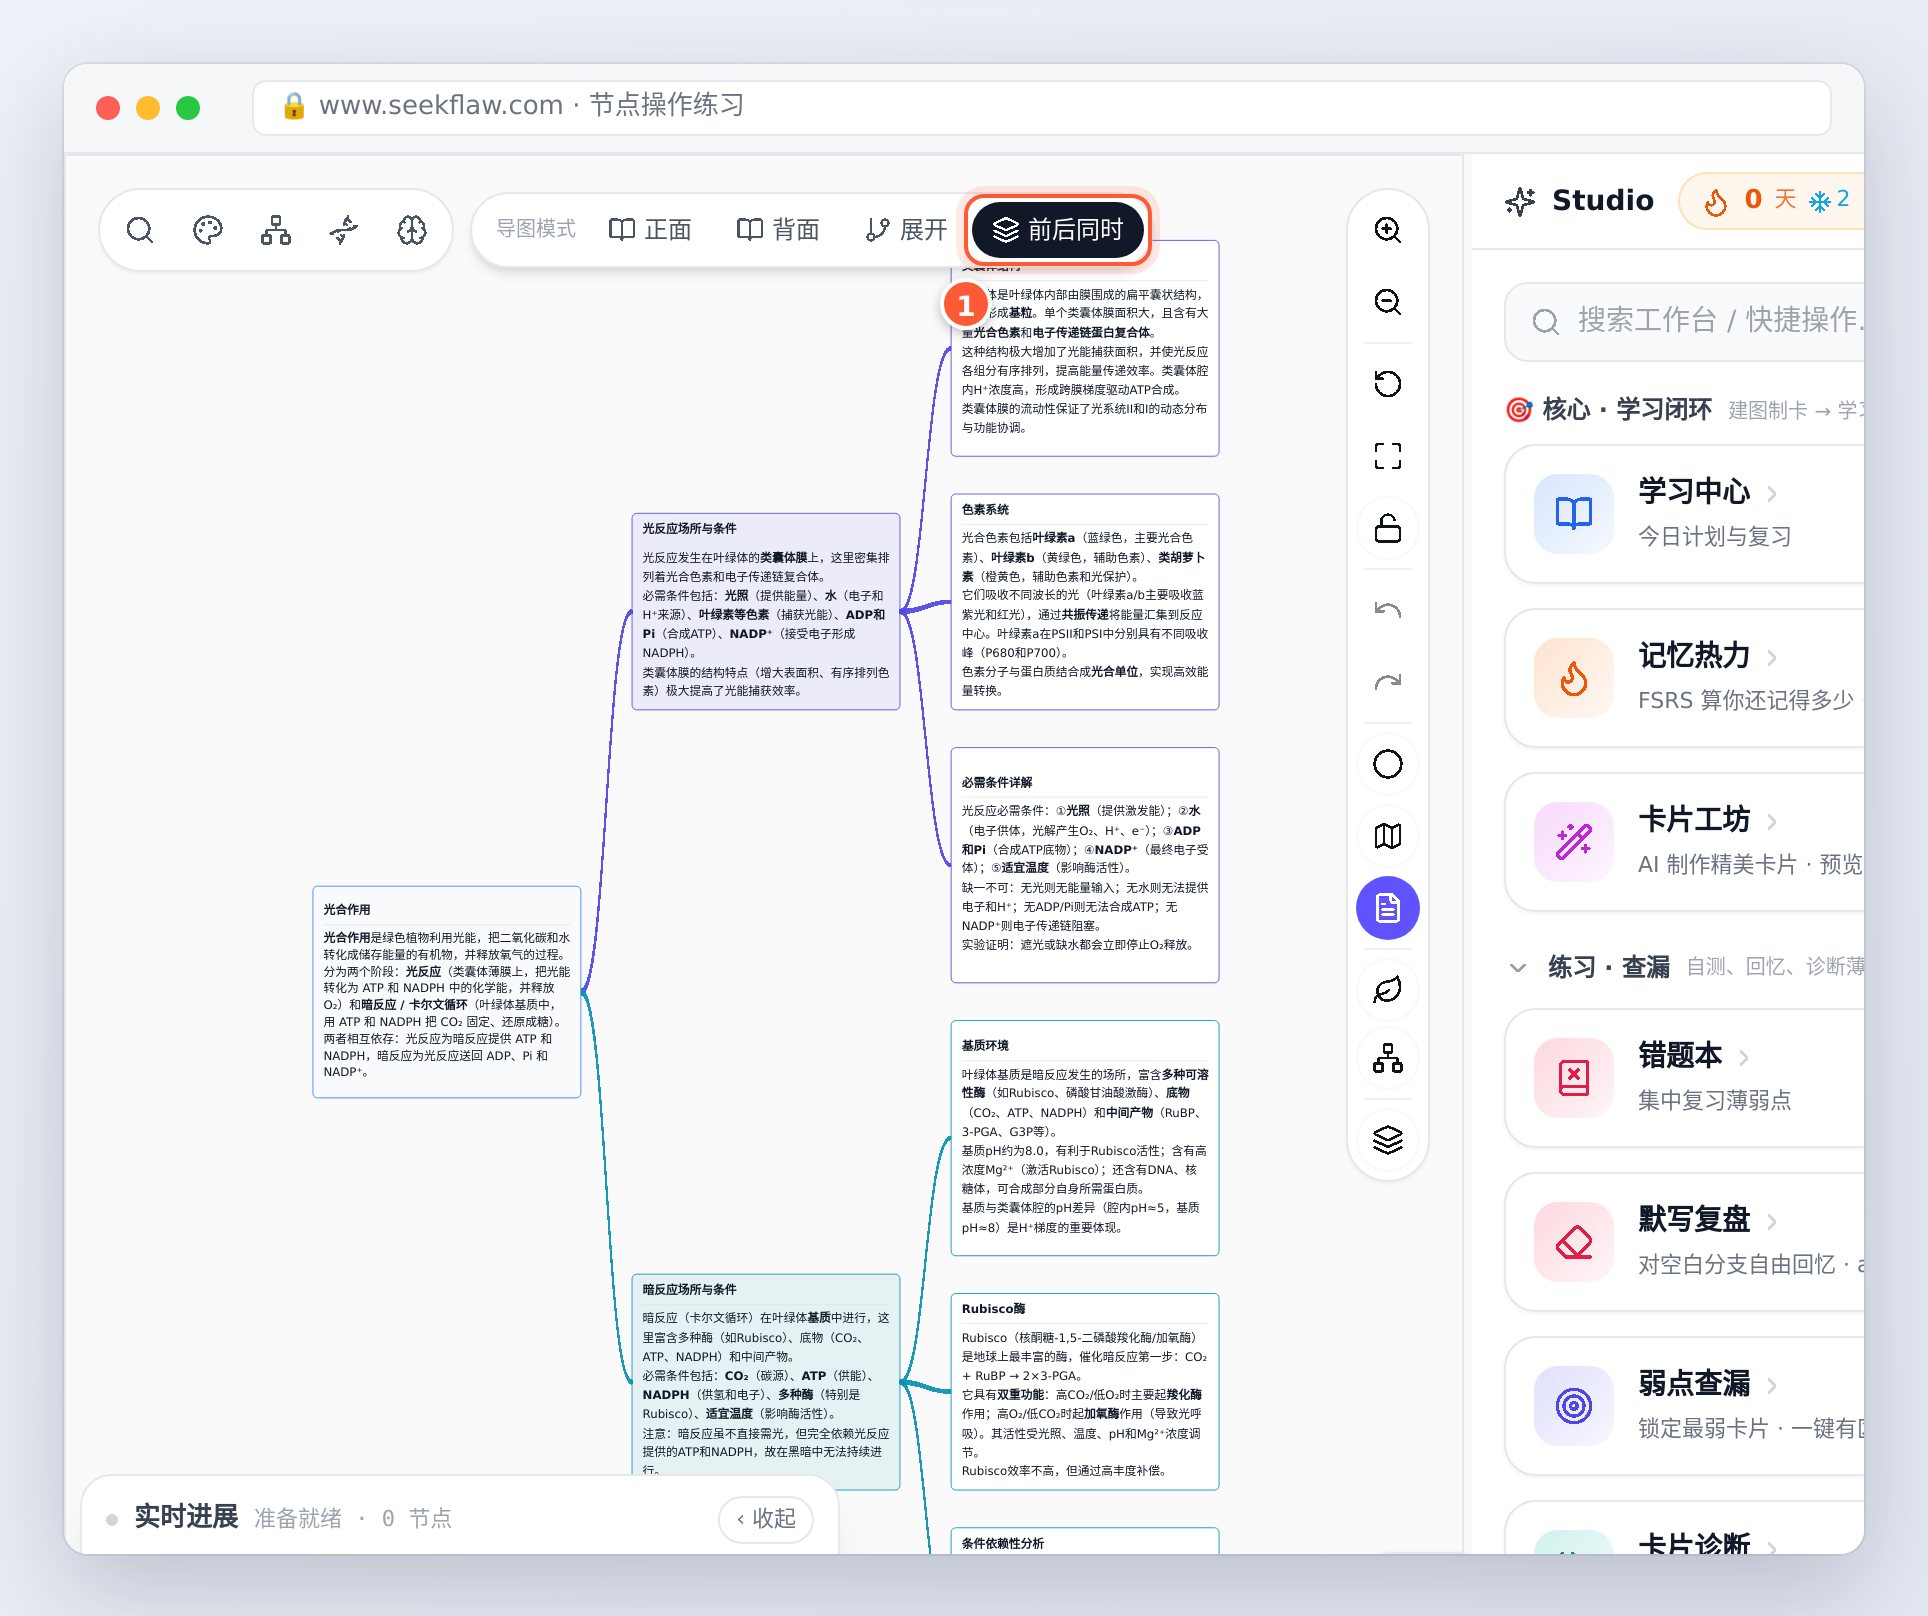1928x1616 pixels.
Task: Open the 记忆热力 card
Action: coord(1684,678)
